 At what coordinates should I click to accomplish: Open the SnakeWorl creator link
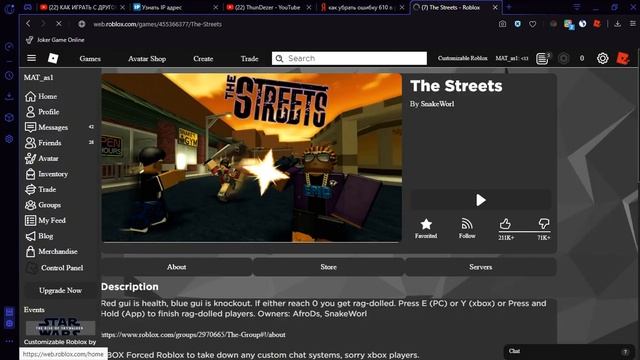point(437,104)
